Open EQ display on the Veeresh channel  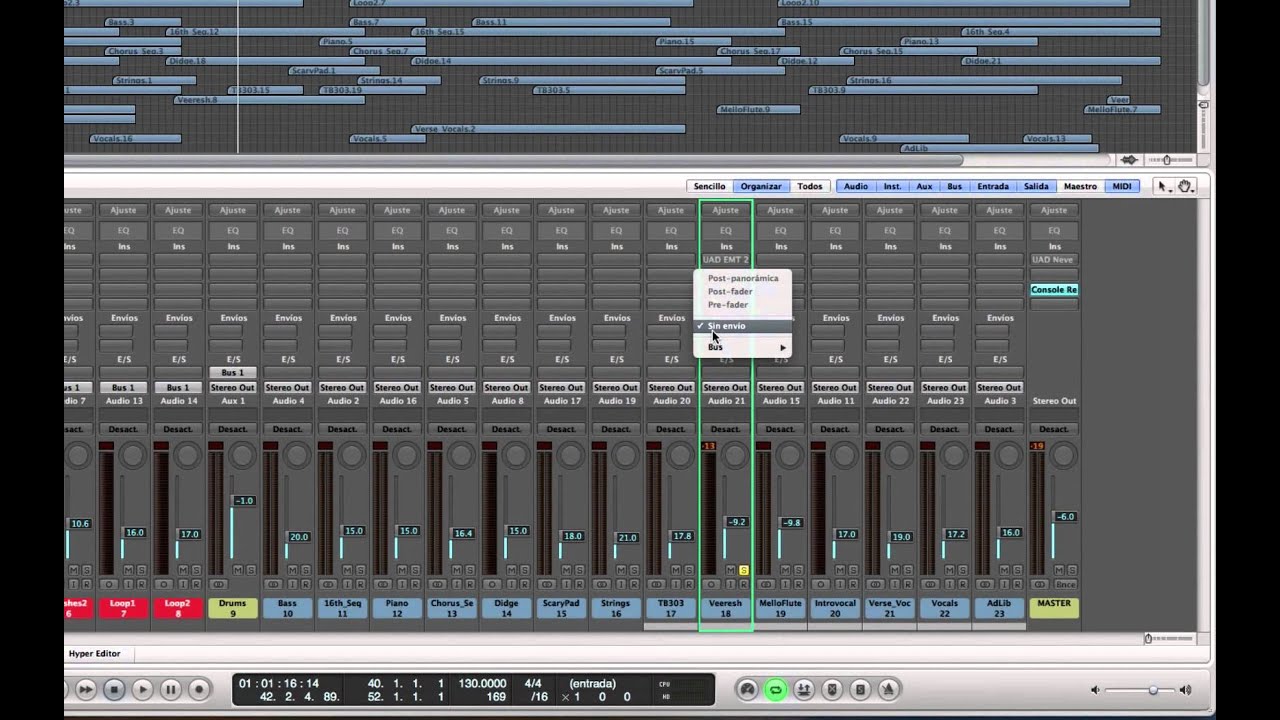725,230
